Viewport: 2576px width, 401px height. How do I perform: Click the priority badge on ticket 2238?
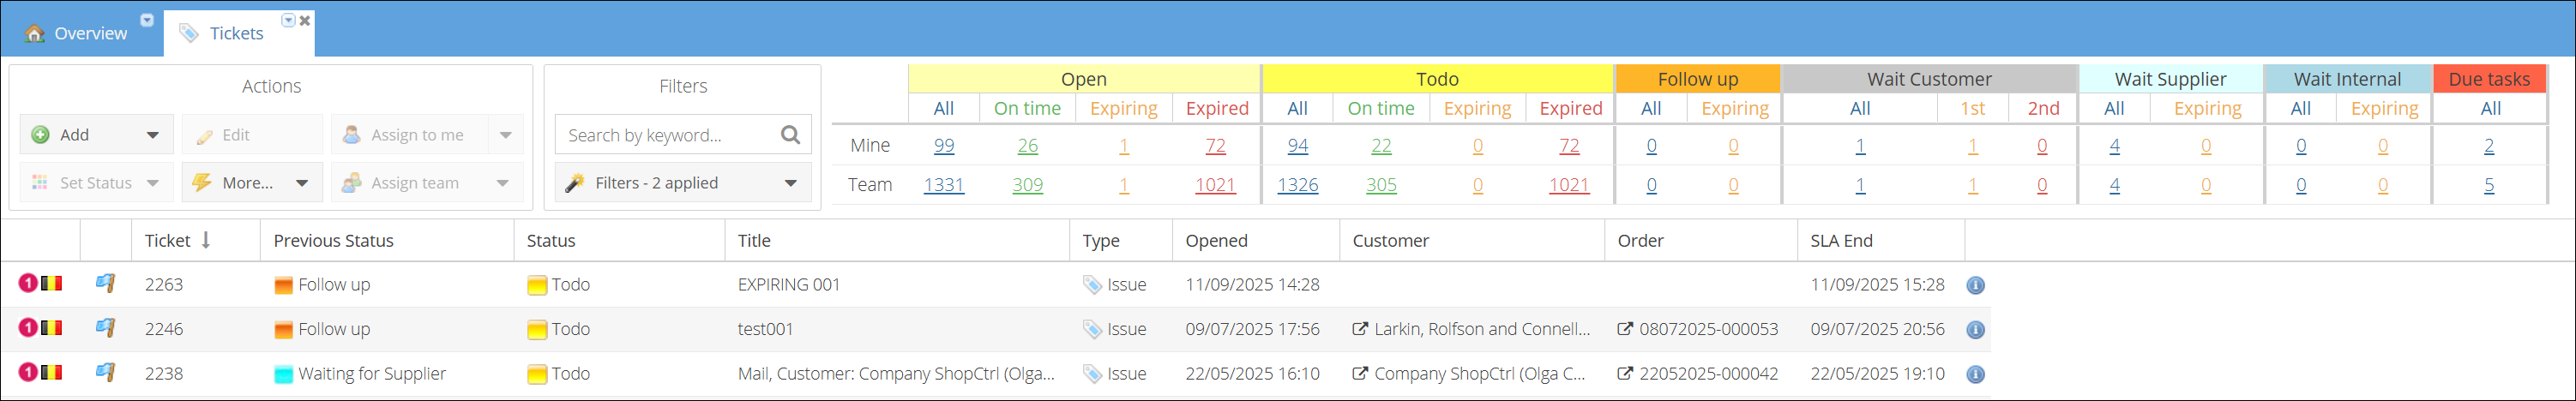[28, 373]
